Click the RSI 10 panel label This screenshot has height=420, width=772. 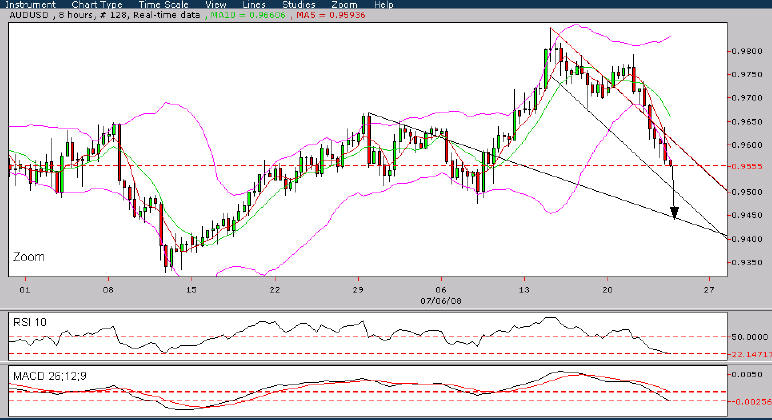pyautogui.click(x=30, y=322)
